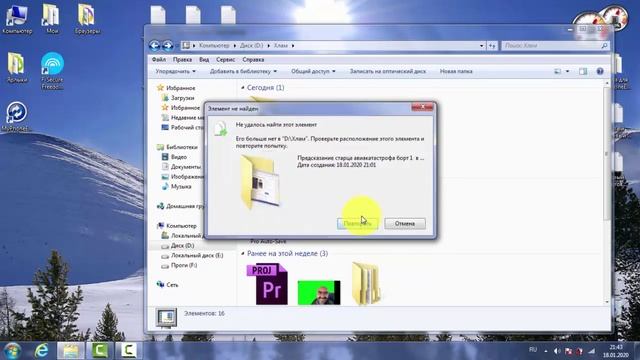Screen dimensions: 640x360
Task: Open the Explorer taskbar button
Action: coord(71,350)
